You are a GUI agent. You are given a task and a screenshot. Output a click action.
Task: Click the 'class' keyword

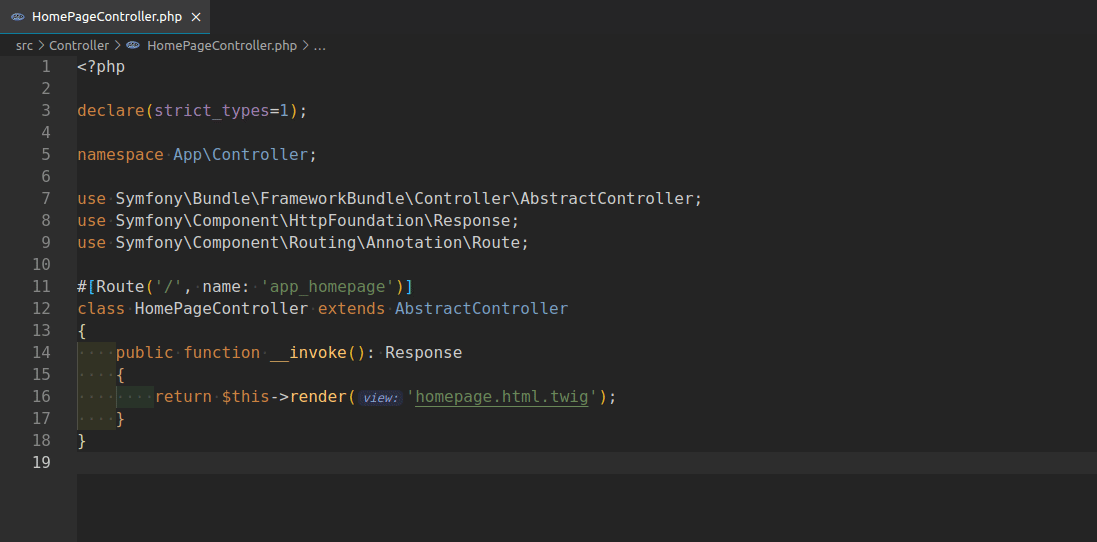pyautogui.click(x=101, y=308)
